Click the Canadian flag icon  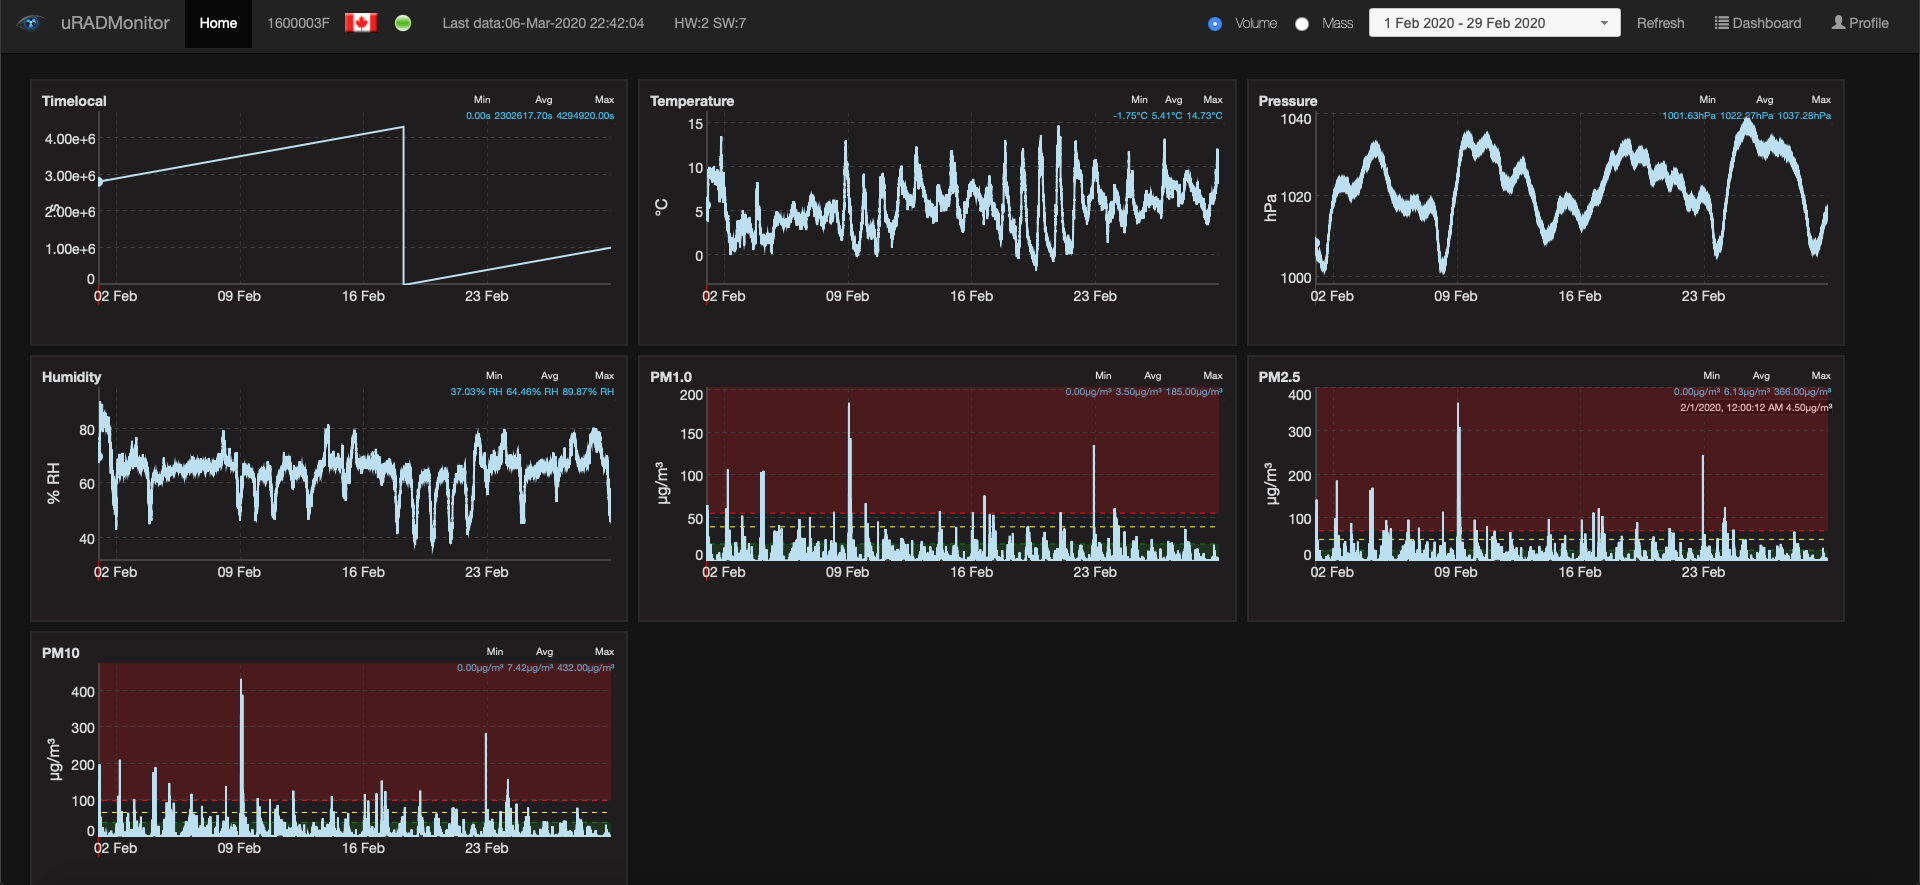(360, 23)
